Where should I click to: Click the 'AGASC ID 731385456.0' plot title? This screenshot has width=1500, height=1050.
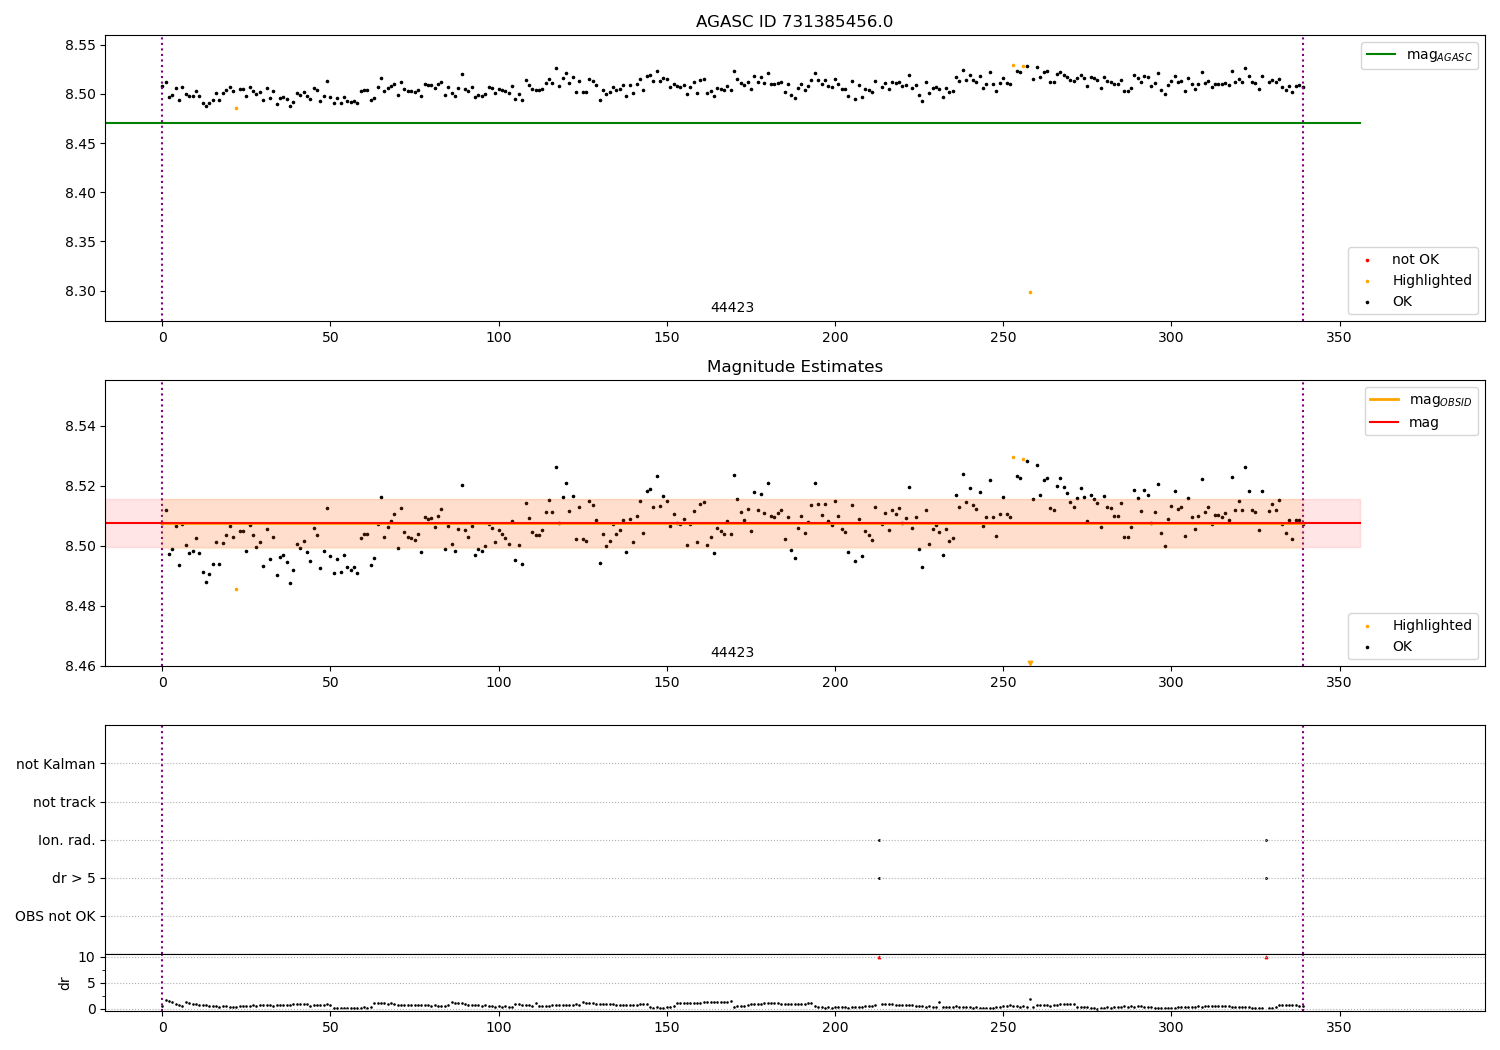tap(794, 22)
